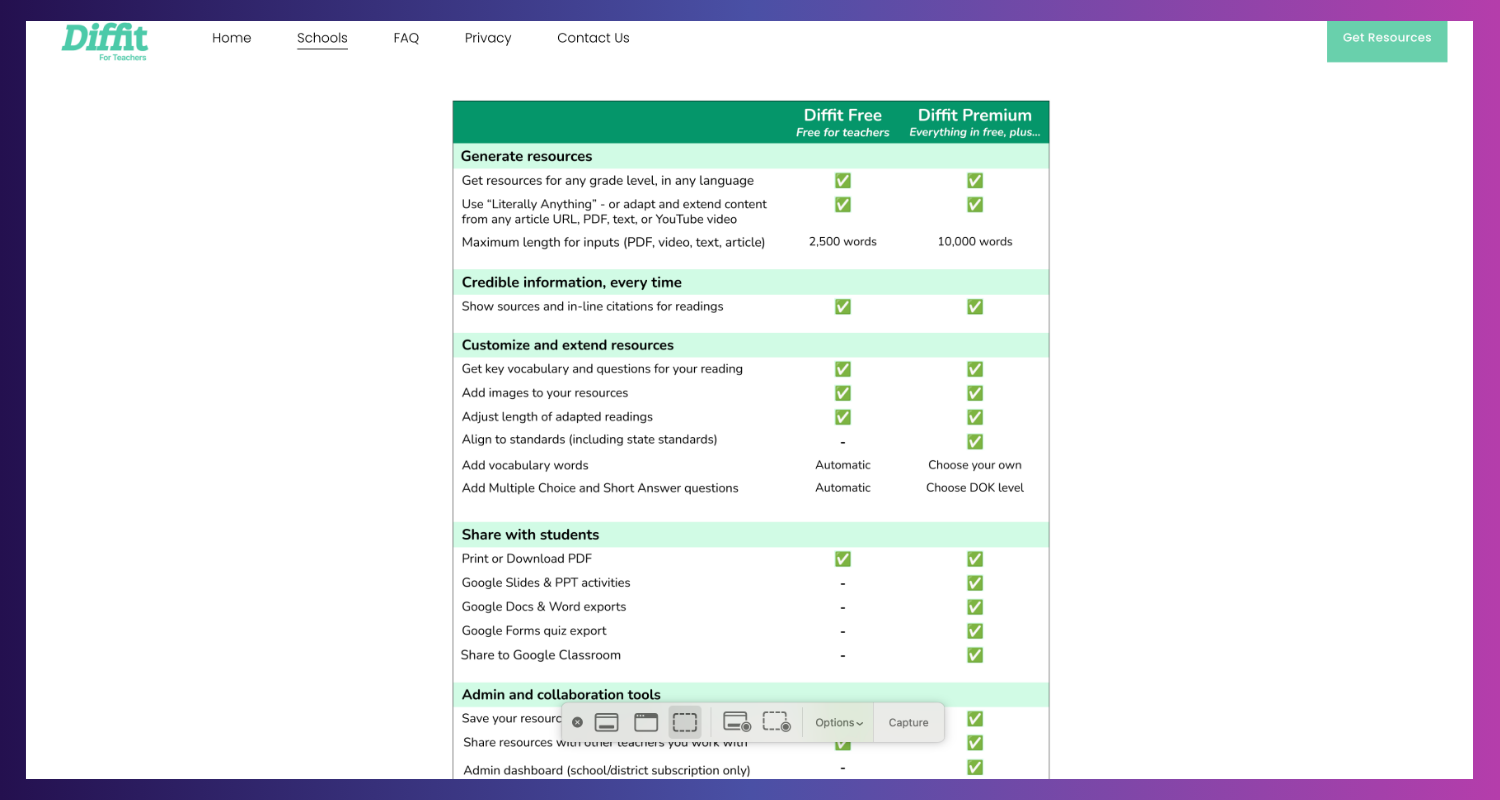
Task: Click Premium checkmark for Share to Google Classroom
Action: [x=975, y=655]
